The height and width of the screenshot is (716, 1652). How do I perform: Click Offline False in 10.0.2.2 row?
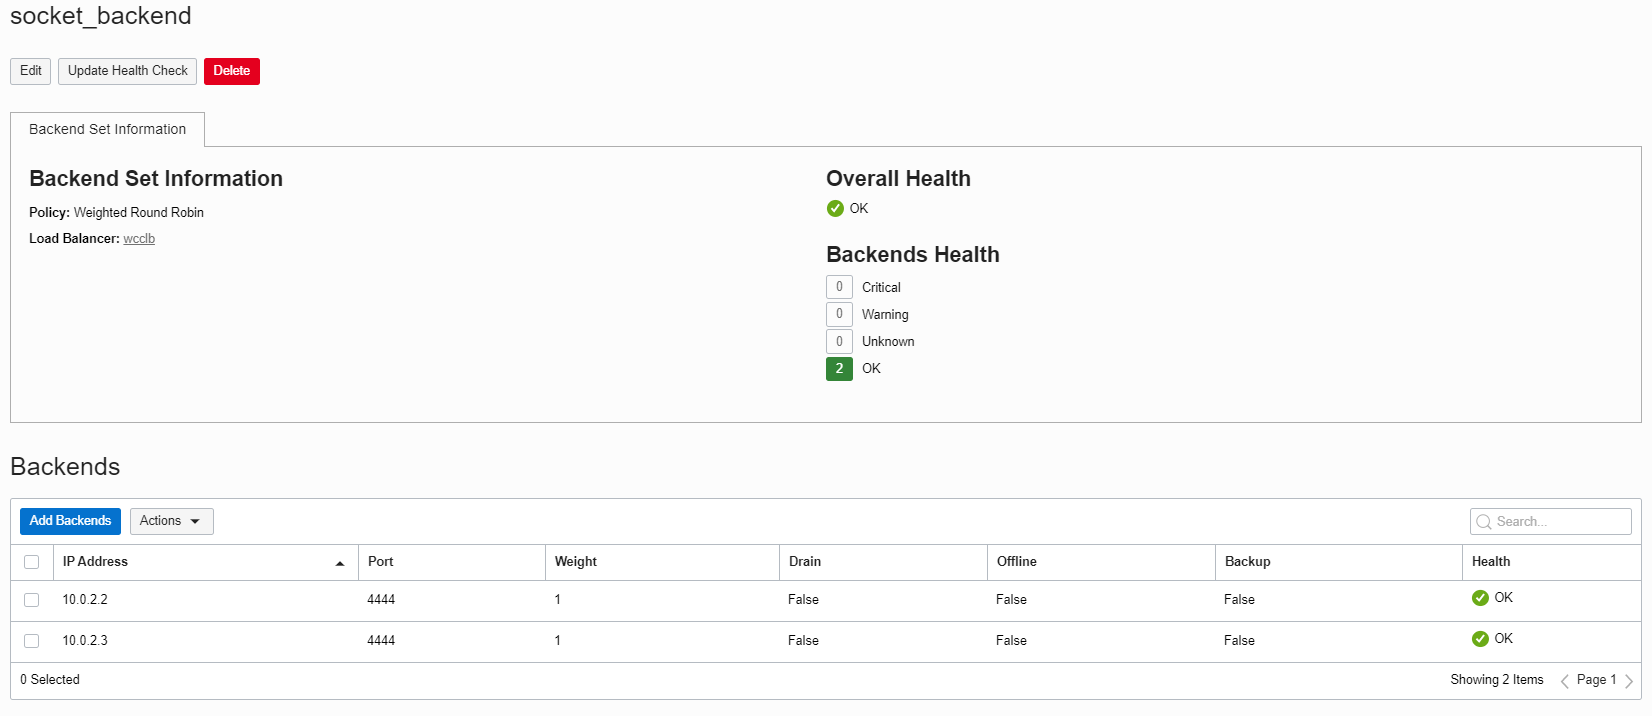(1011, 600)
